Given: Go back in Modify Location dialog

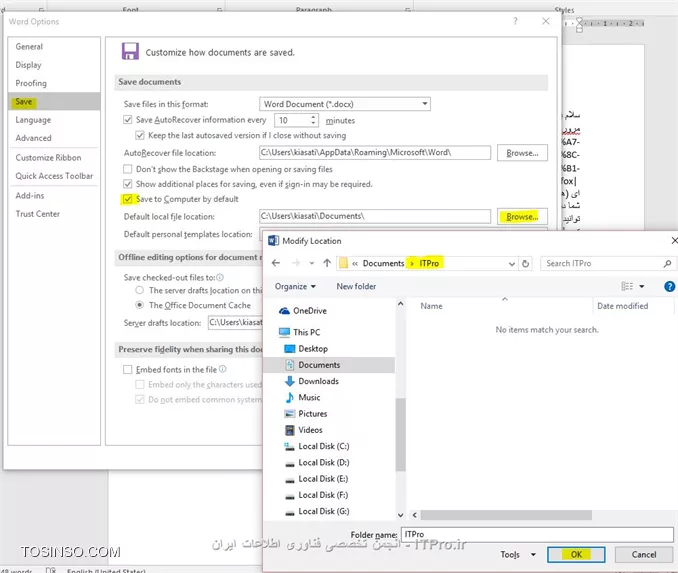Looking at the screenshot, I should point(276,263).
